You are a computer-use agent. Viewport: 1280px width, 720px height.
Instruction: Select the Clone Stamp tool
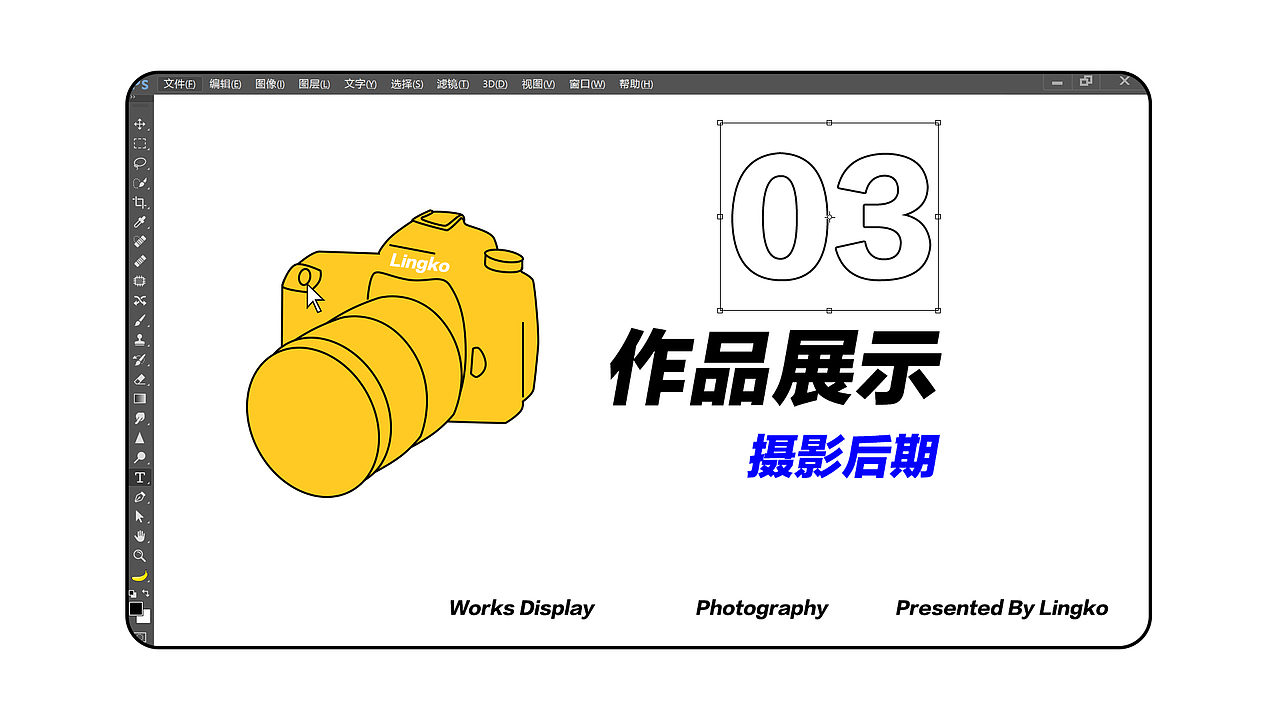coord(140,336)
